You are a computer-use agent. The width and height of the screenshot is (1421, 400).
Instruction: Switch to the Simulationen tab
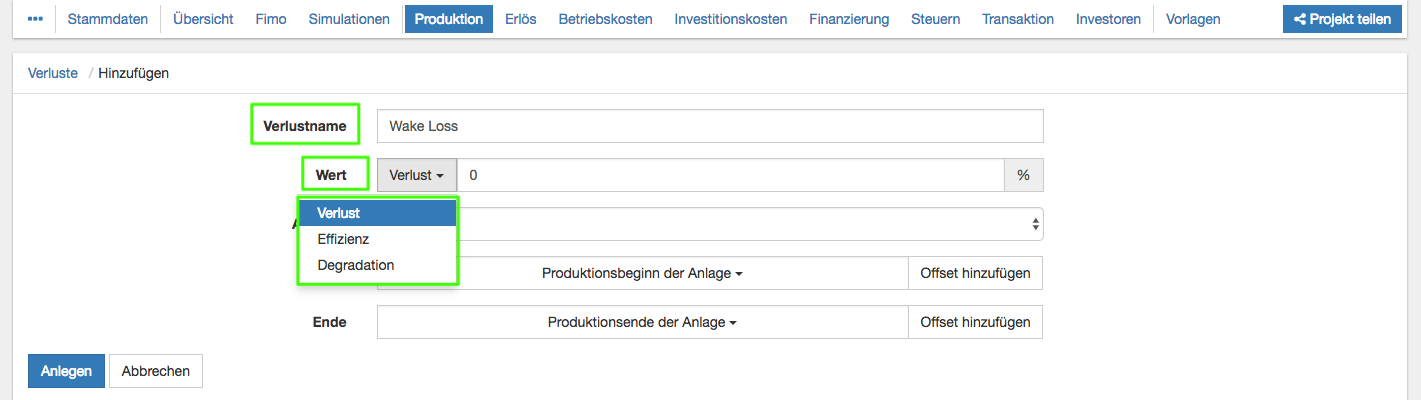point(349,19)
